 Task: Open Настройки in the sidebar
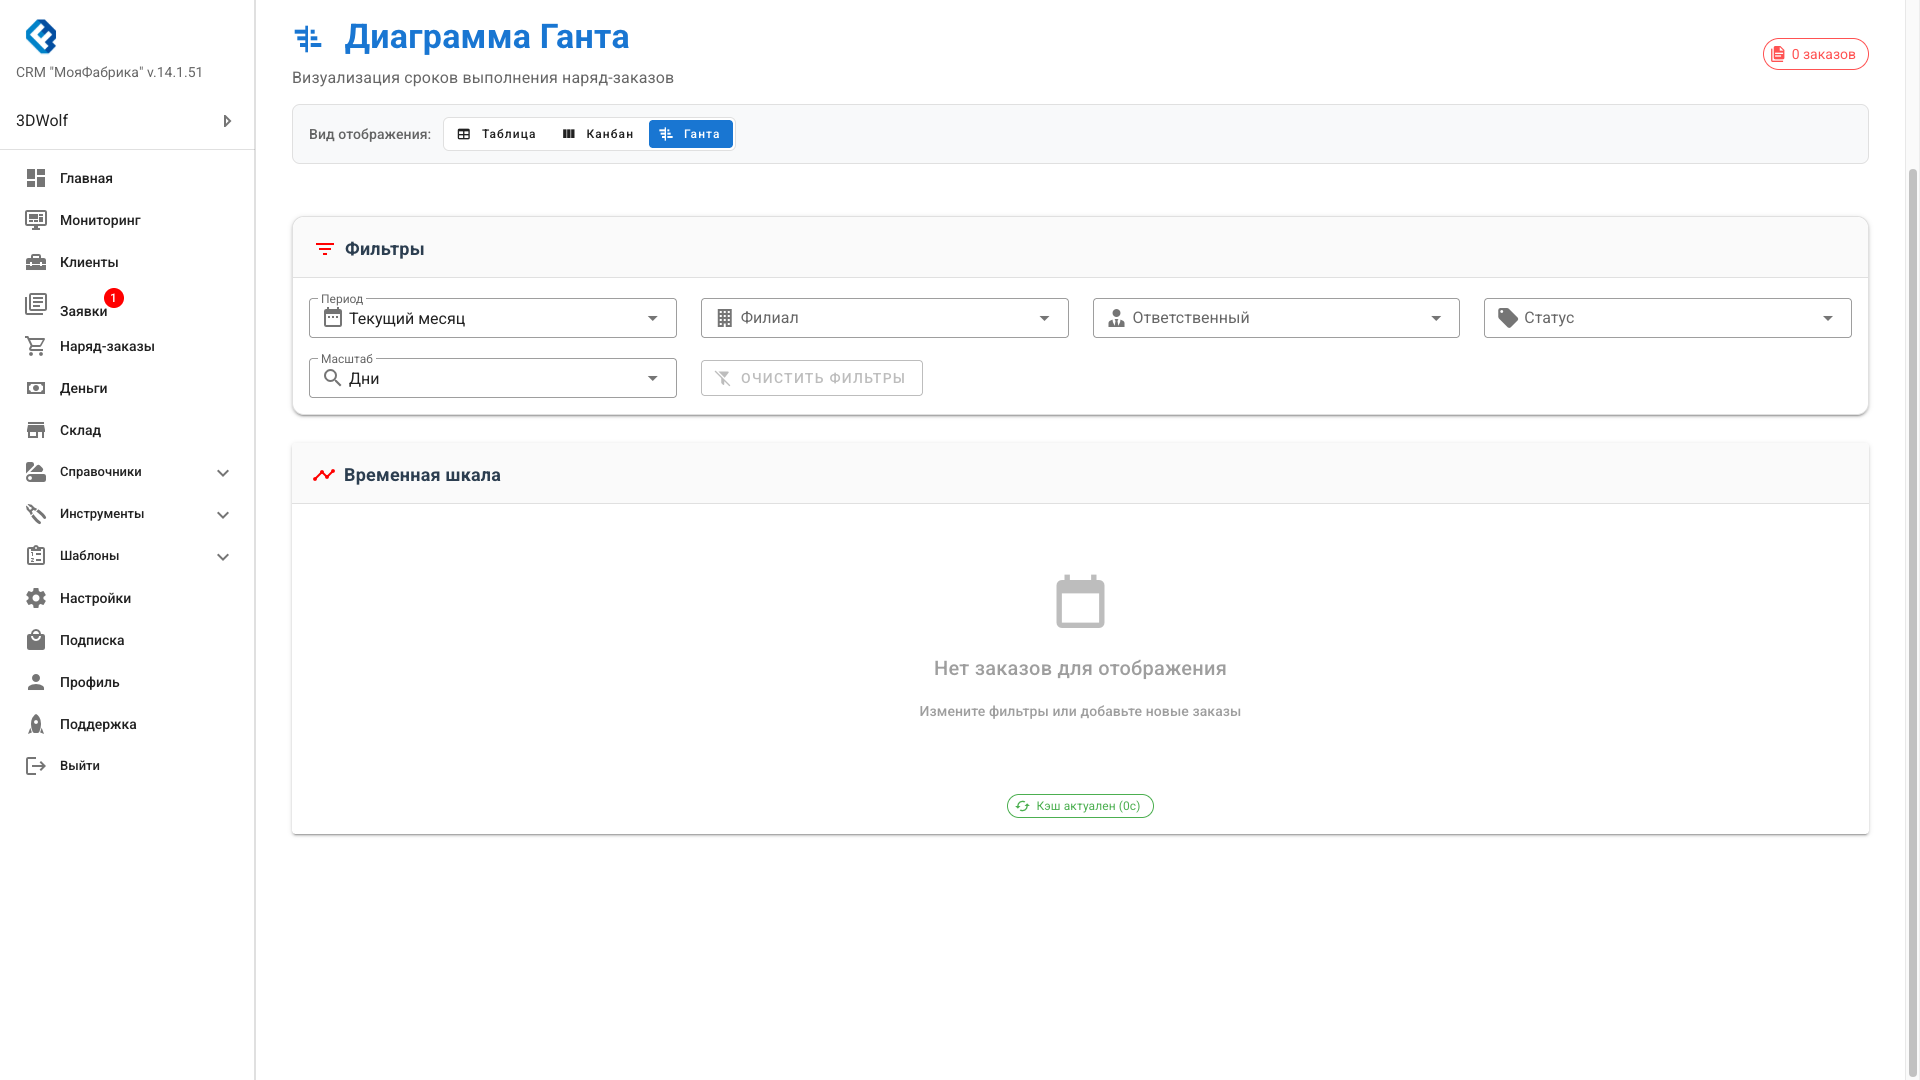pos(95,598)
